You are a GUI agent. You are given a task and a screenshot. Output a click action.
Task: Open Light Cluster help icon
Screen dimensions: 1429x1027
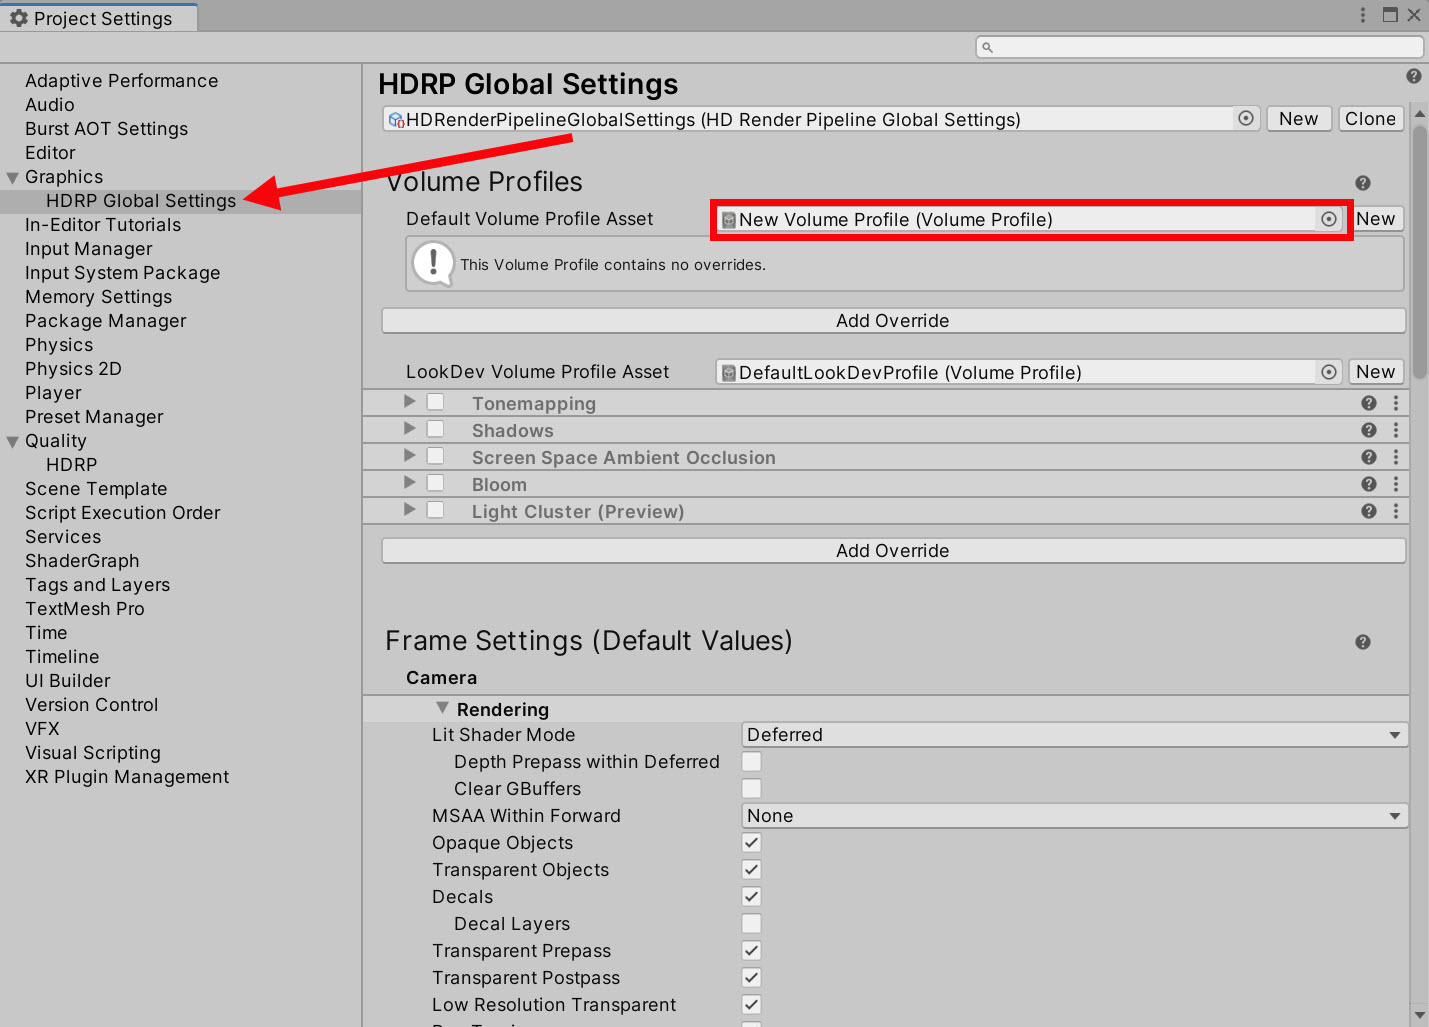coord(1369,511)
